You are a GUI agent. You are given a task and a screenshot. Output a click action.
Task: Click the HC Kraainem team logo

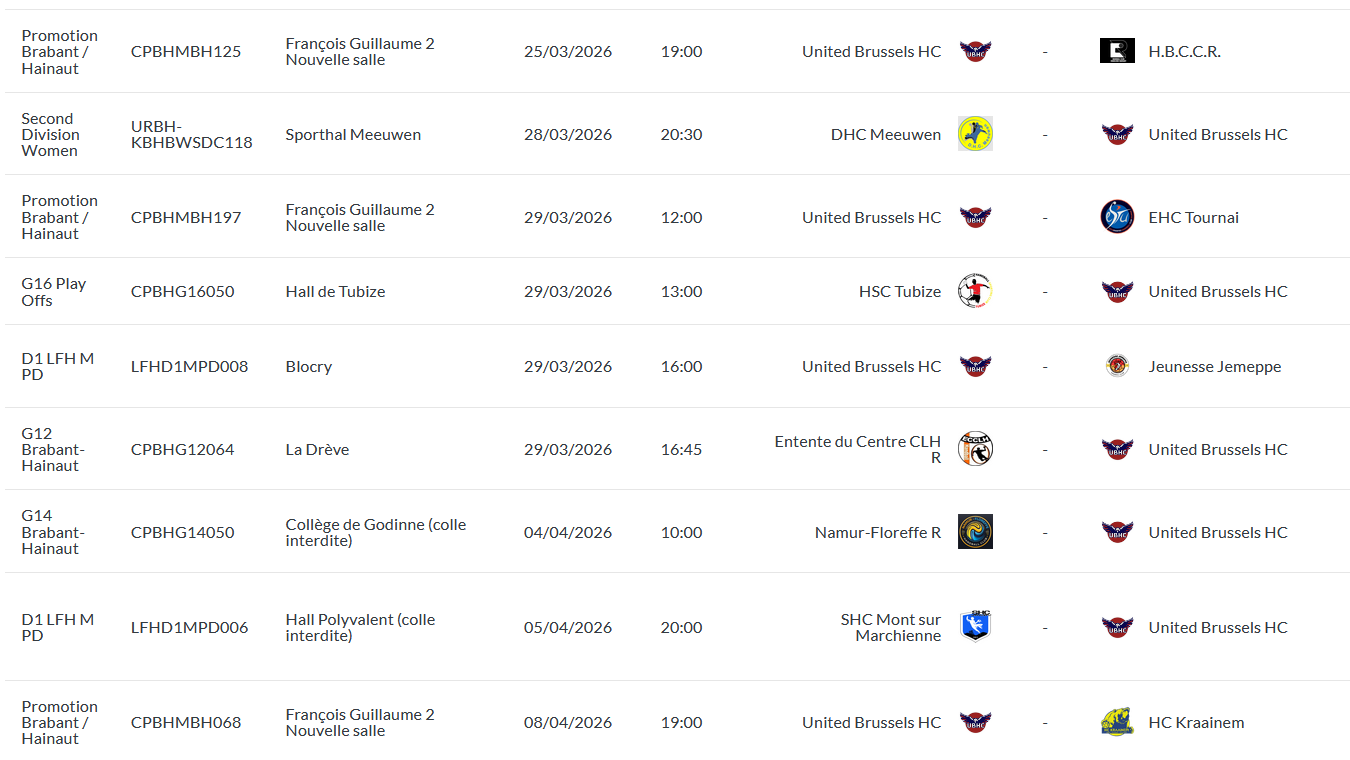tap(1117, 722)
